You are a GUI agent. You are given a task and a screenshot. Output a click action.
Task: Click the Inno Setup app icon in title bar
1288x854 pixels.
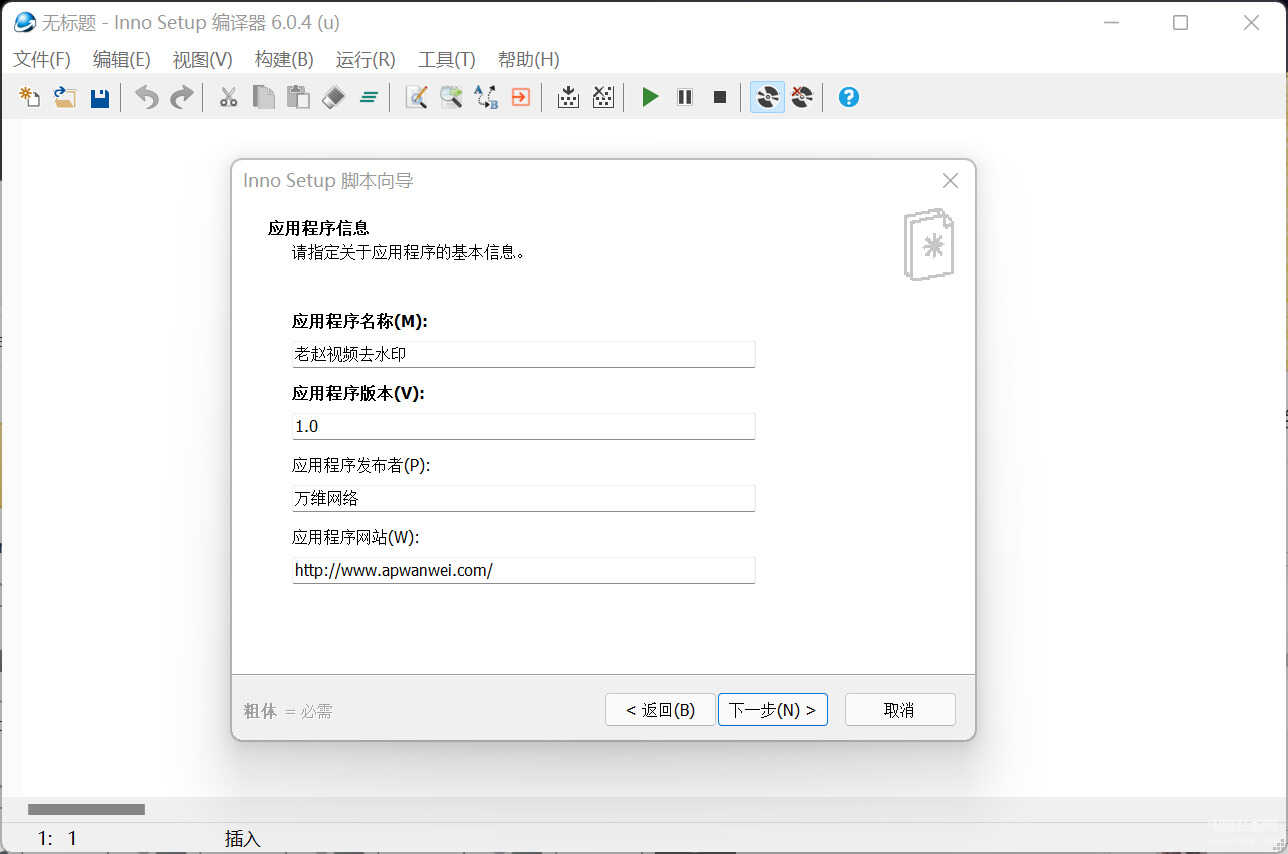(x=25, y=22)
